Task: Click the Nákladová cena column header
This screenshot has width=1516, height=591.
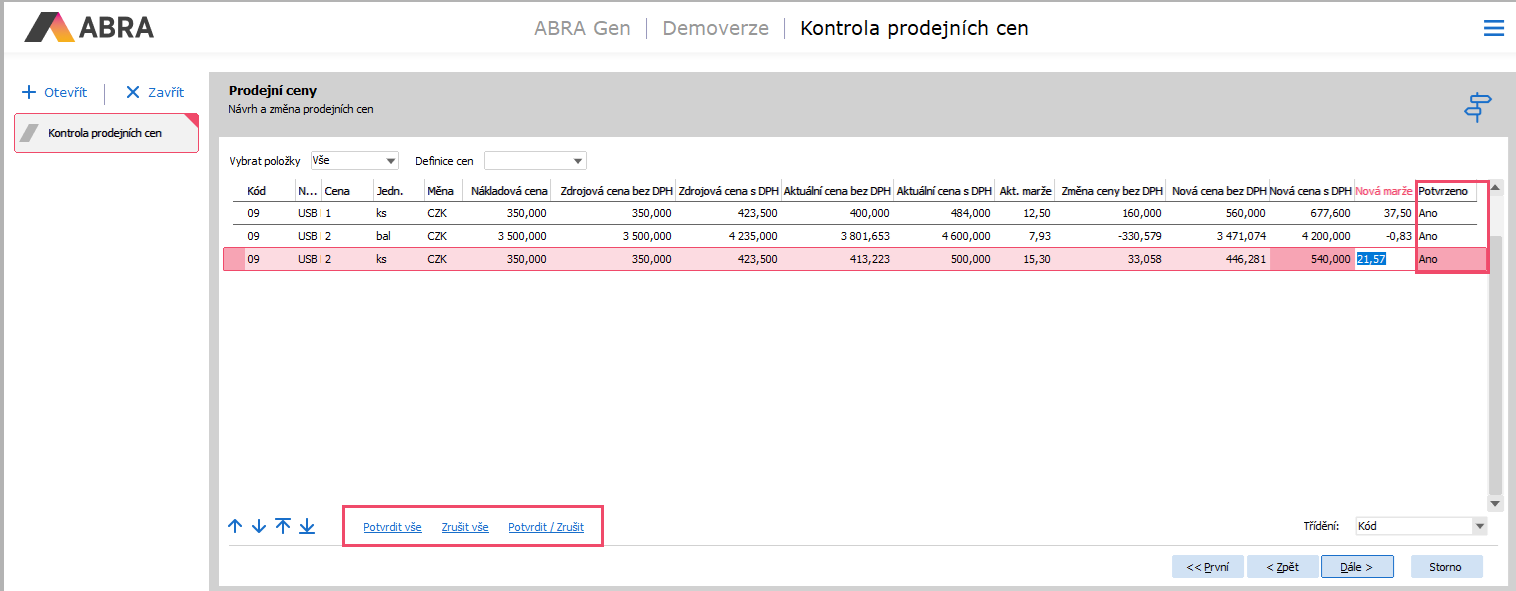Action: [x=509, y=191]
